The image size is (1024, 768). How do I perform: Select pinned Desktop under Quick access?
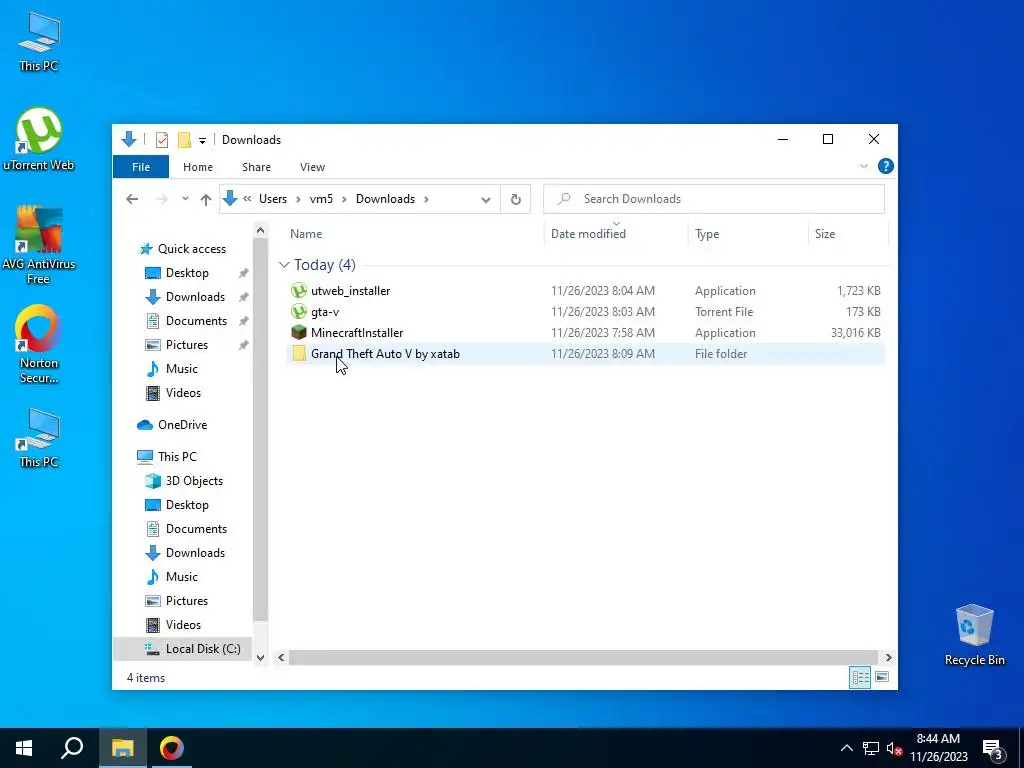(187, 273)
